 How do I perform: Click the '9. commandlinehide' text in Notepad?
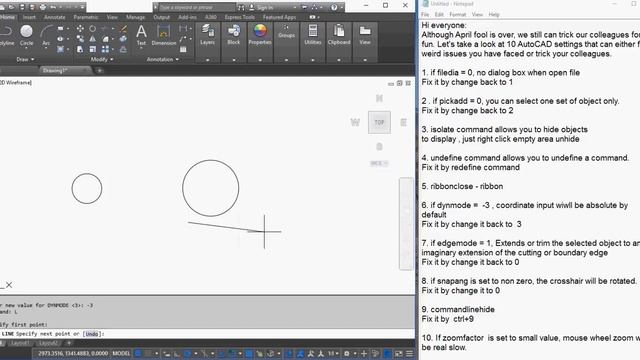tap(458, 309)
